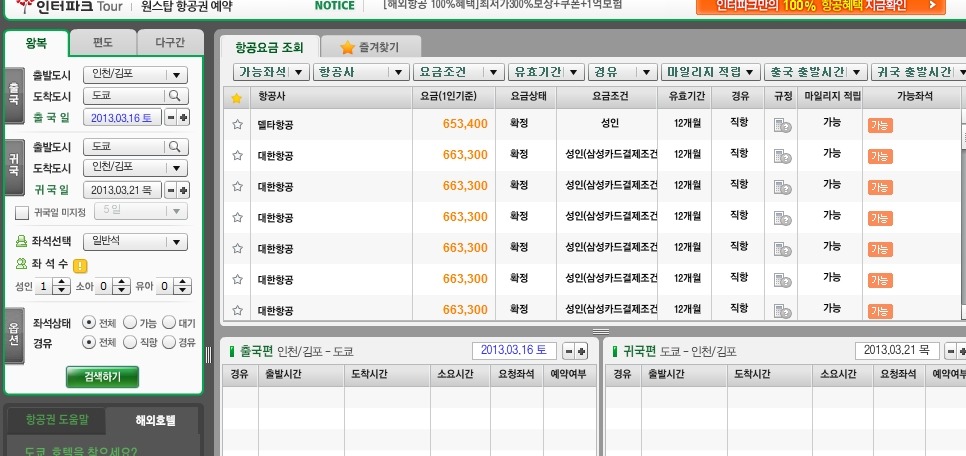Switch to the 편도 trip tab

click(103, 43)
